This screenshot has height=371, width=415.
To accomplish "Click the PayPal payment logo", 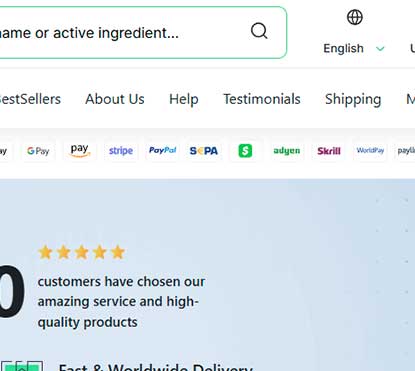I will click(x=162, y=151).
